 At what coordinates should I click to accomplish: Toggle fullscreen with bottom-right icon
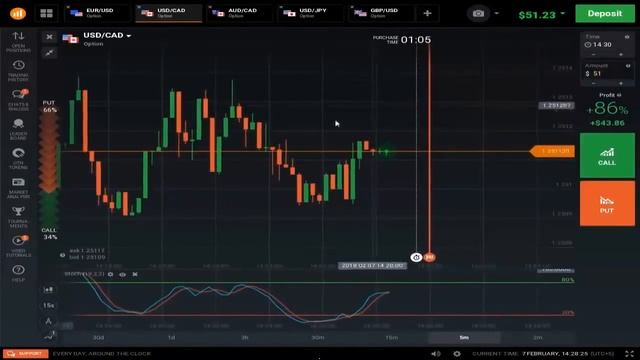(629, 353)
